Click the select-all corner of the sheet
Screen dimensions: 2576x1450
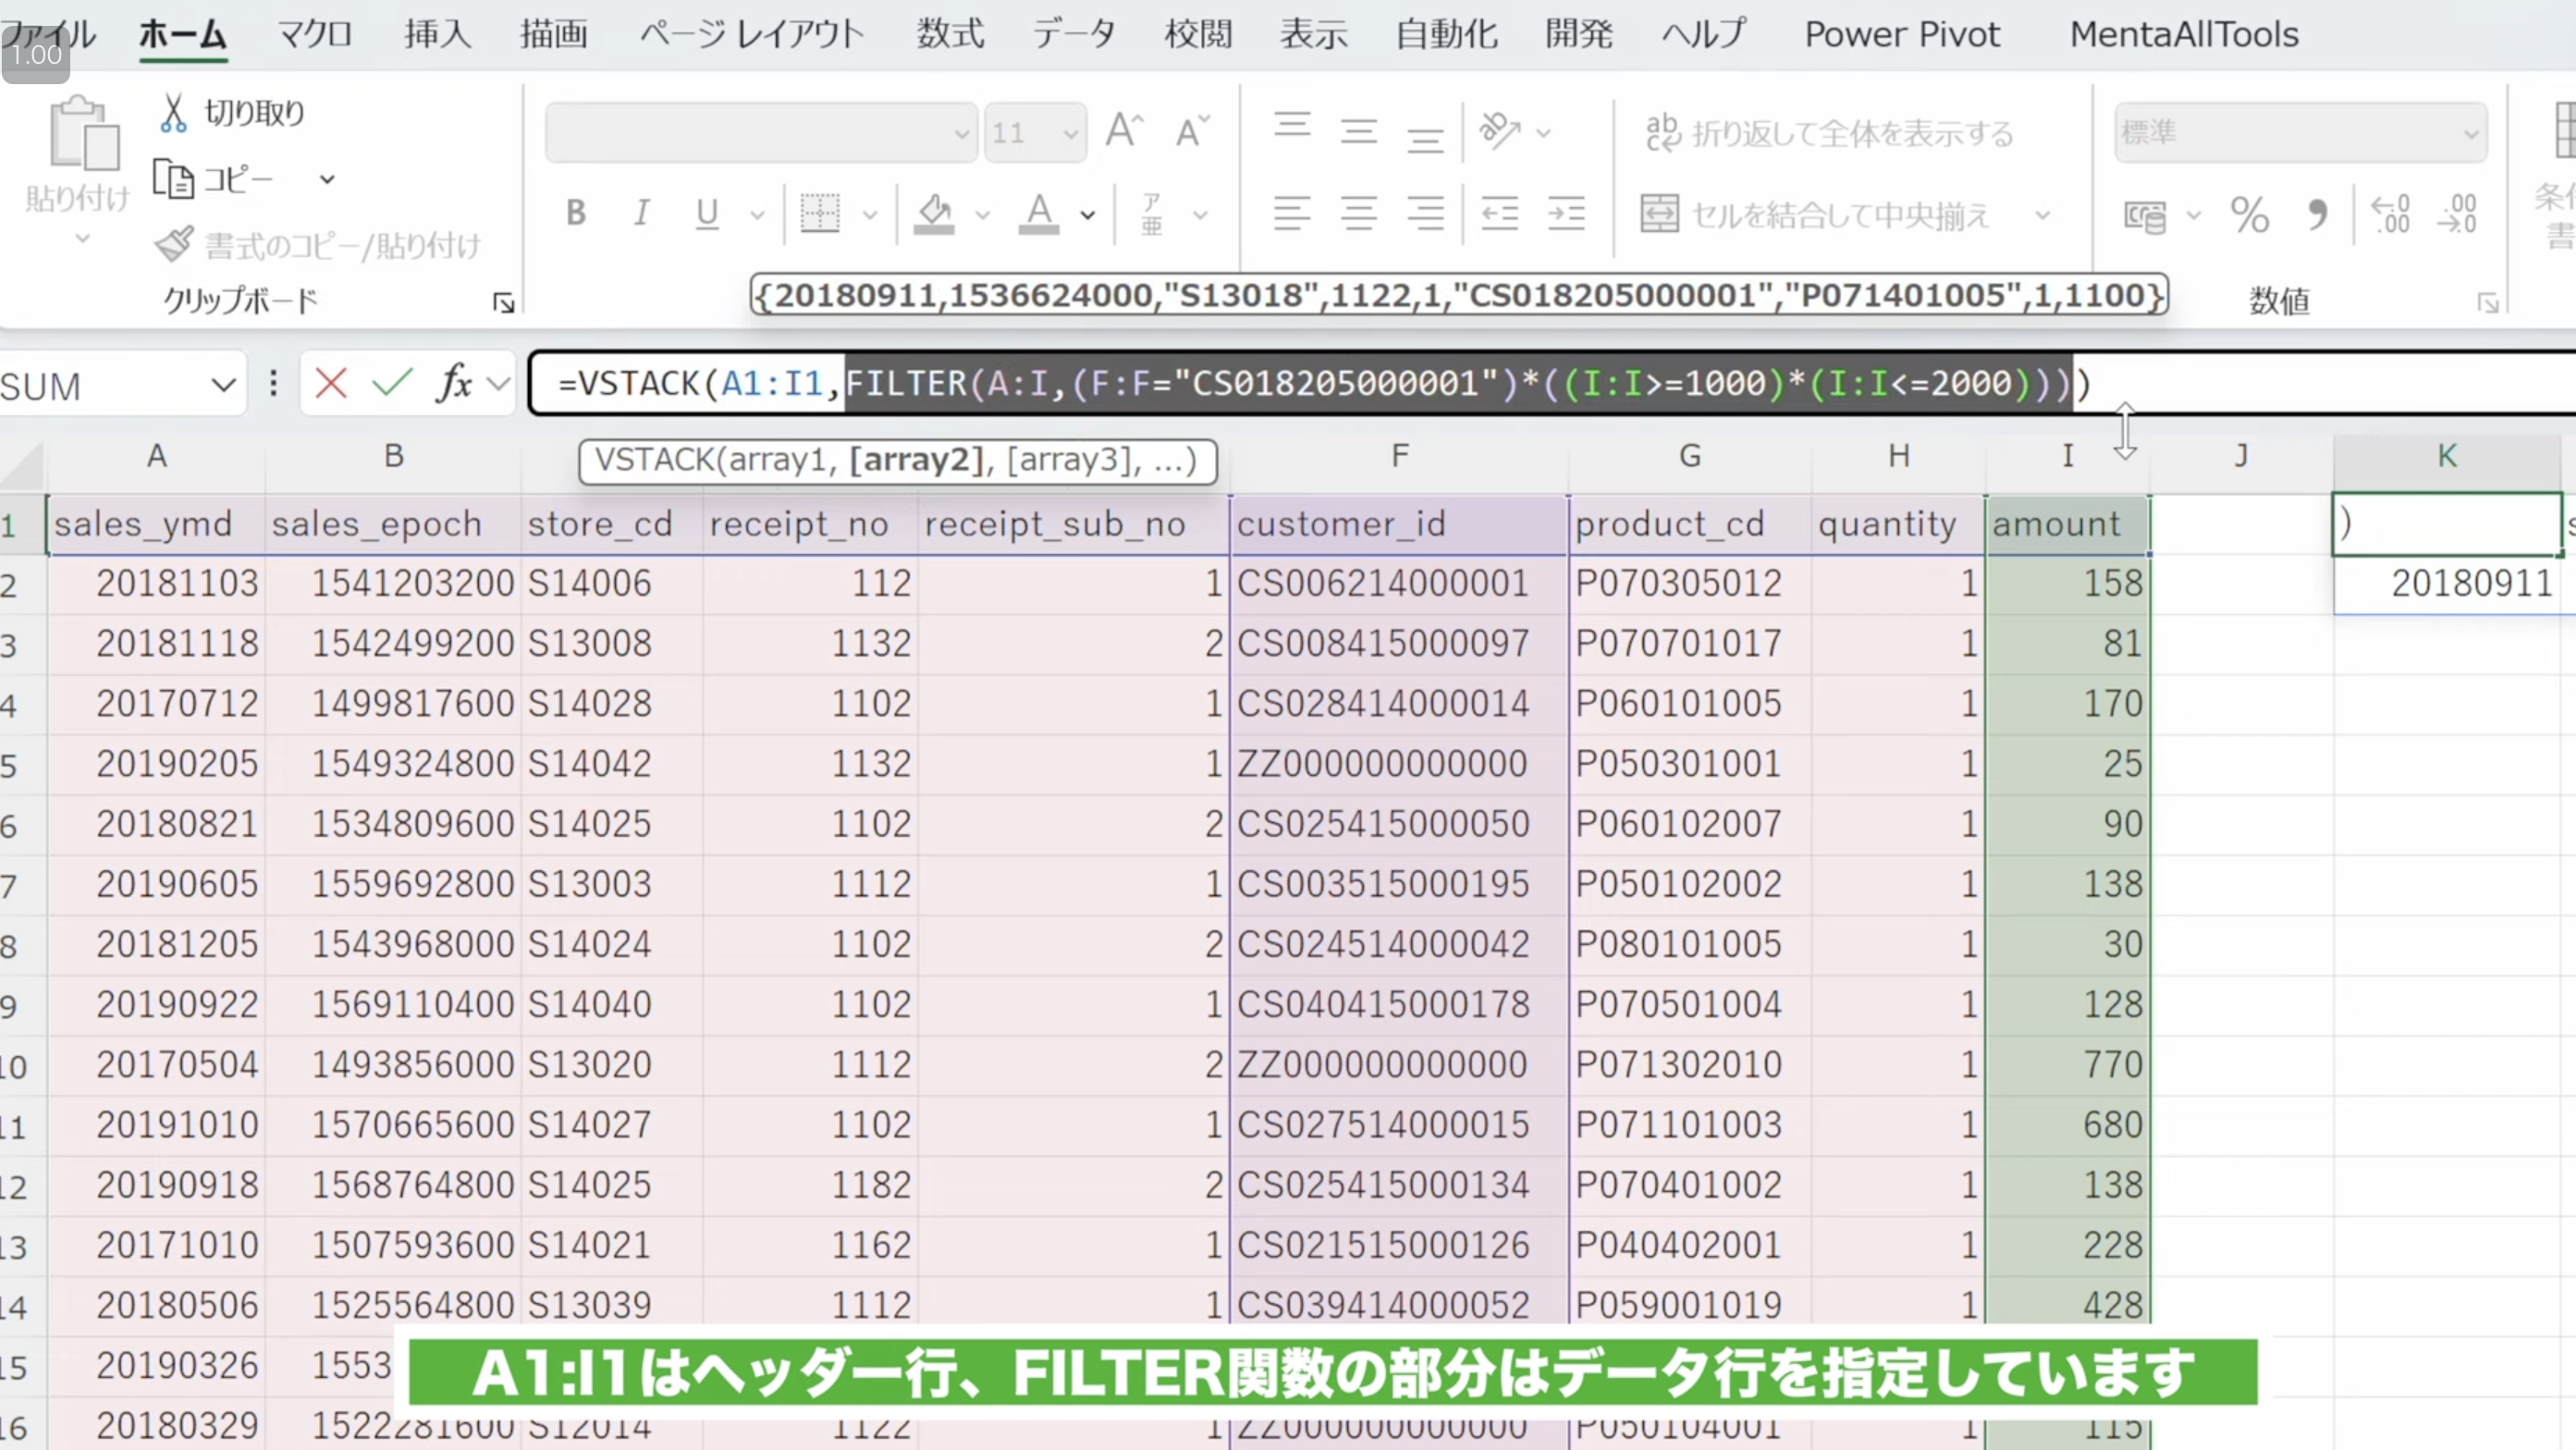[22, 463]
